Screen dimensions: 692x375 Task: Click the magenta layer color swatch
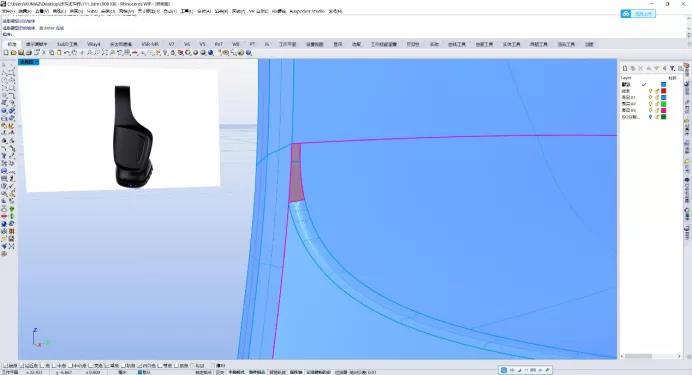[663, 110]
